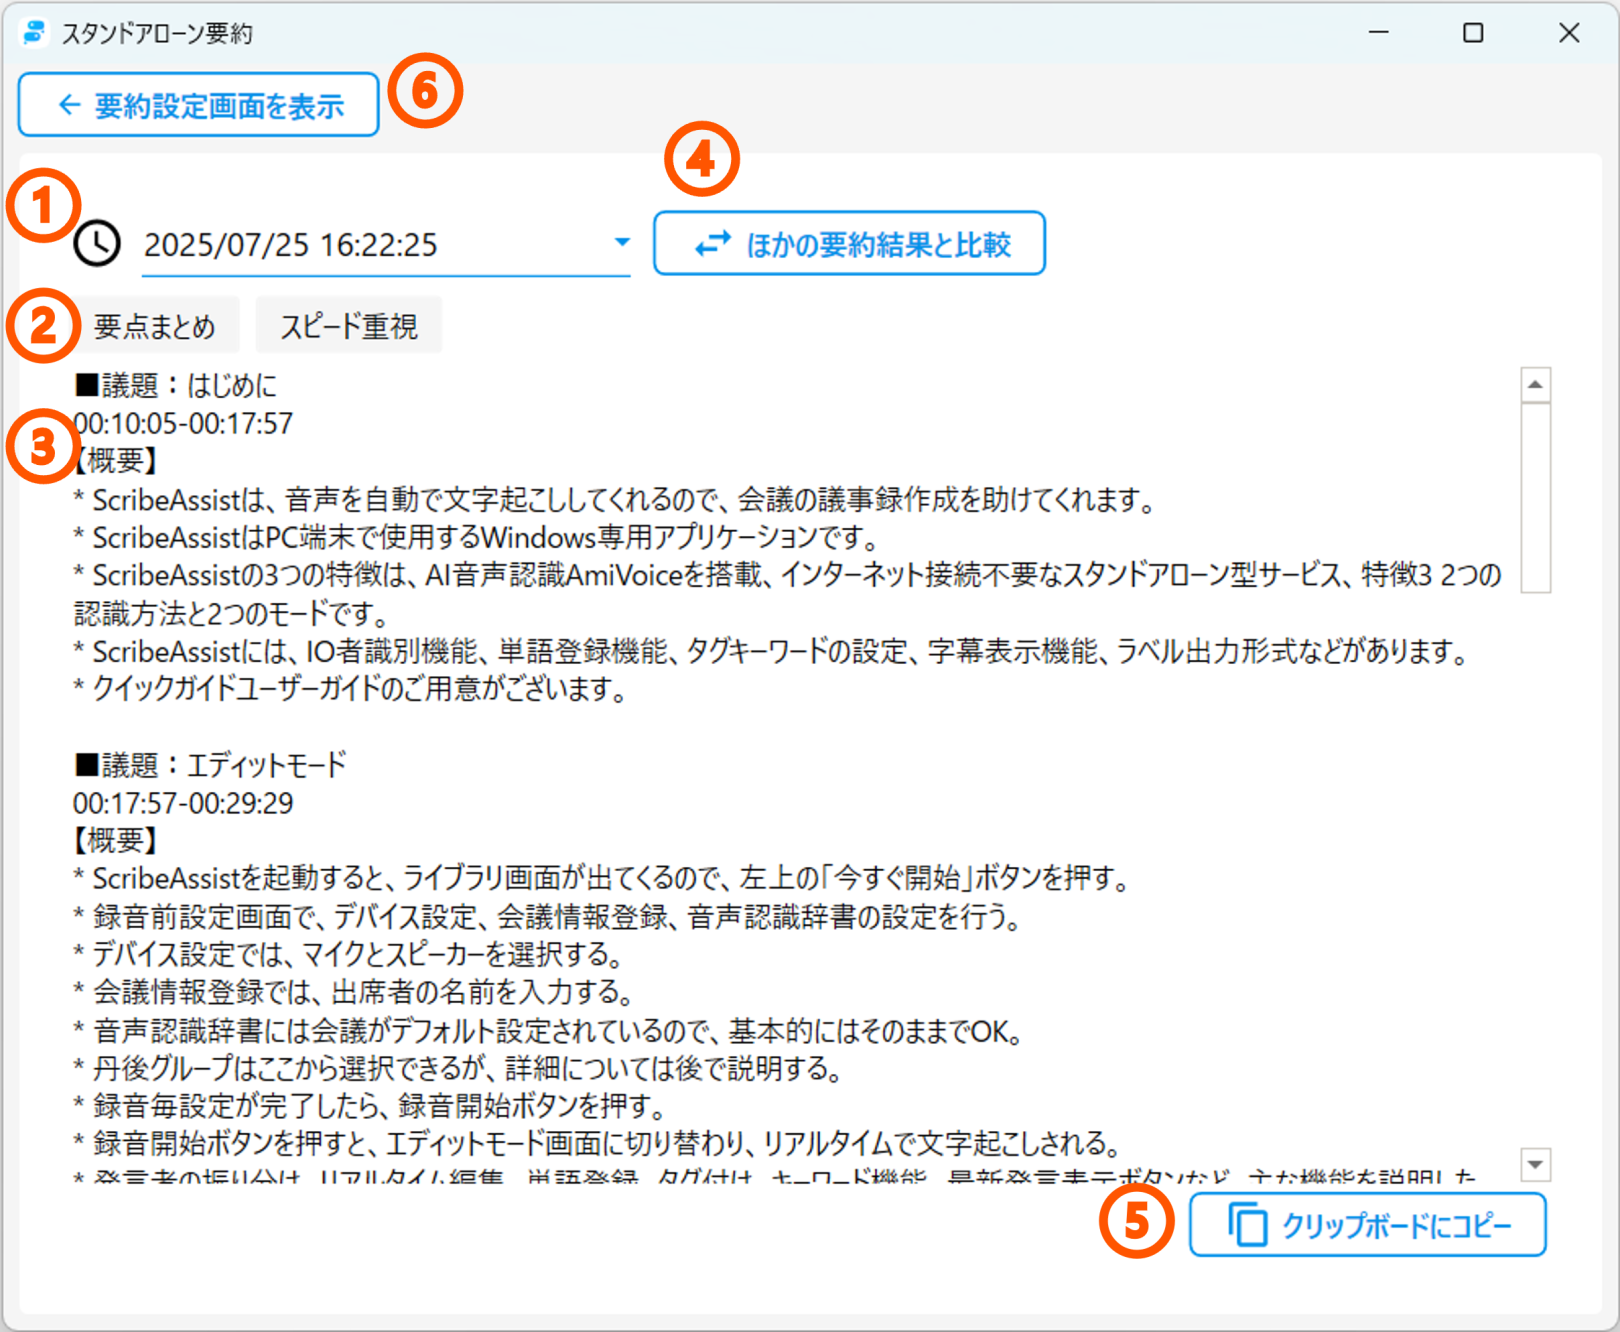Click the scroll up arrow of summary text
This screenshot has height=1332, width=1620.
(1535, 385)
